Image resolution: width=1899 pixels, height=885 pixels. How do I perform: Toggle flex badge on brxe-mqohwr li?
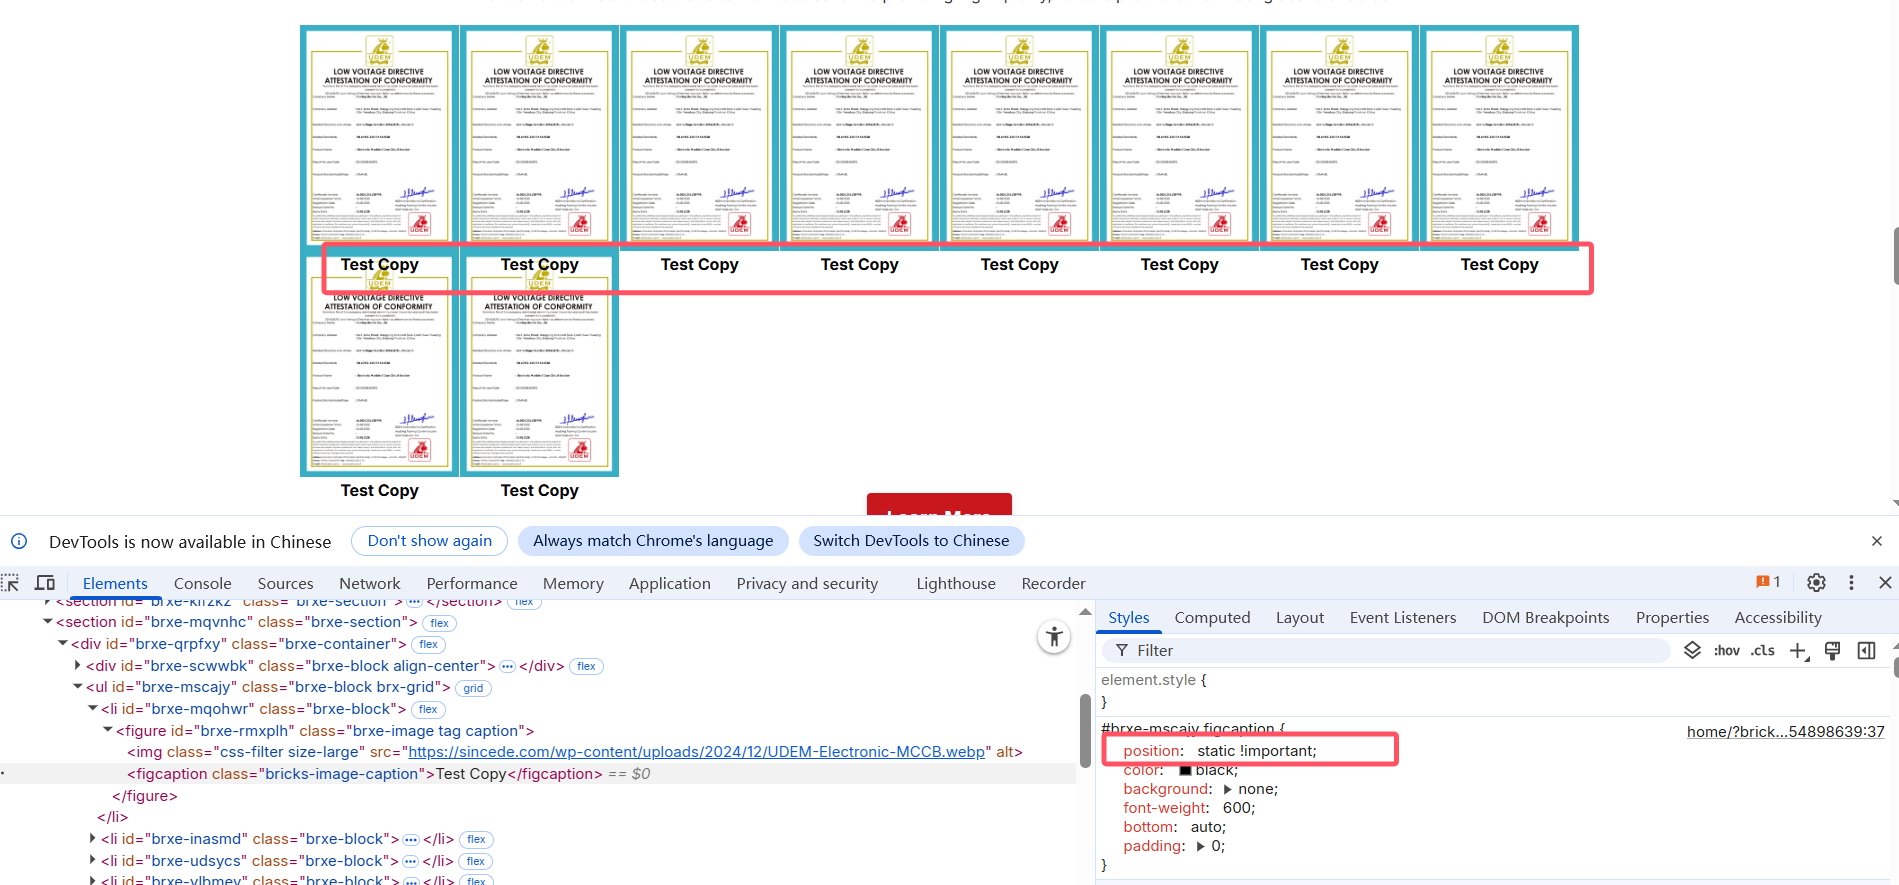coord(428,710)
